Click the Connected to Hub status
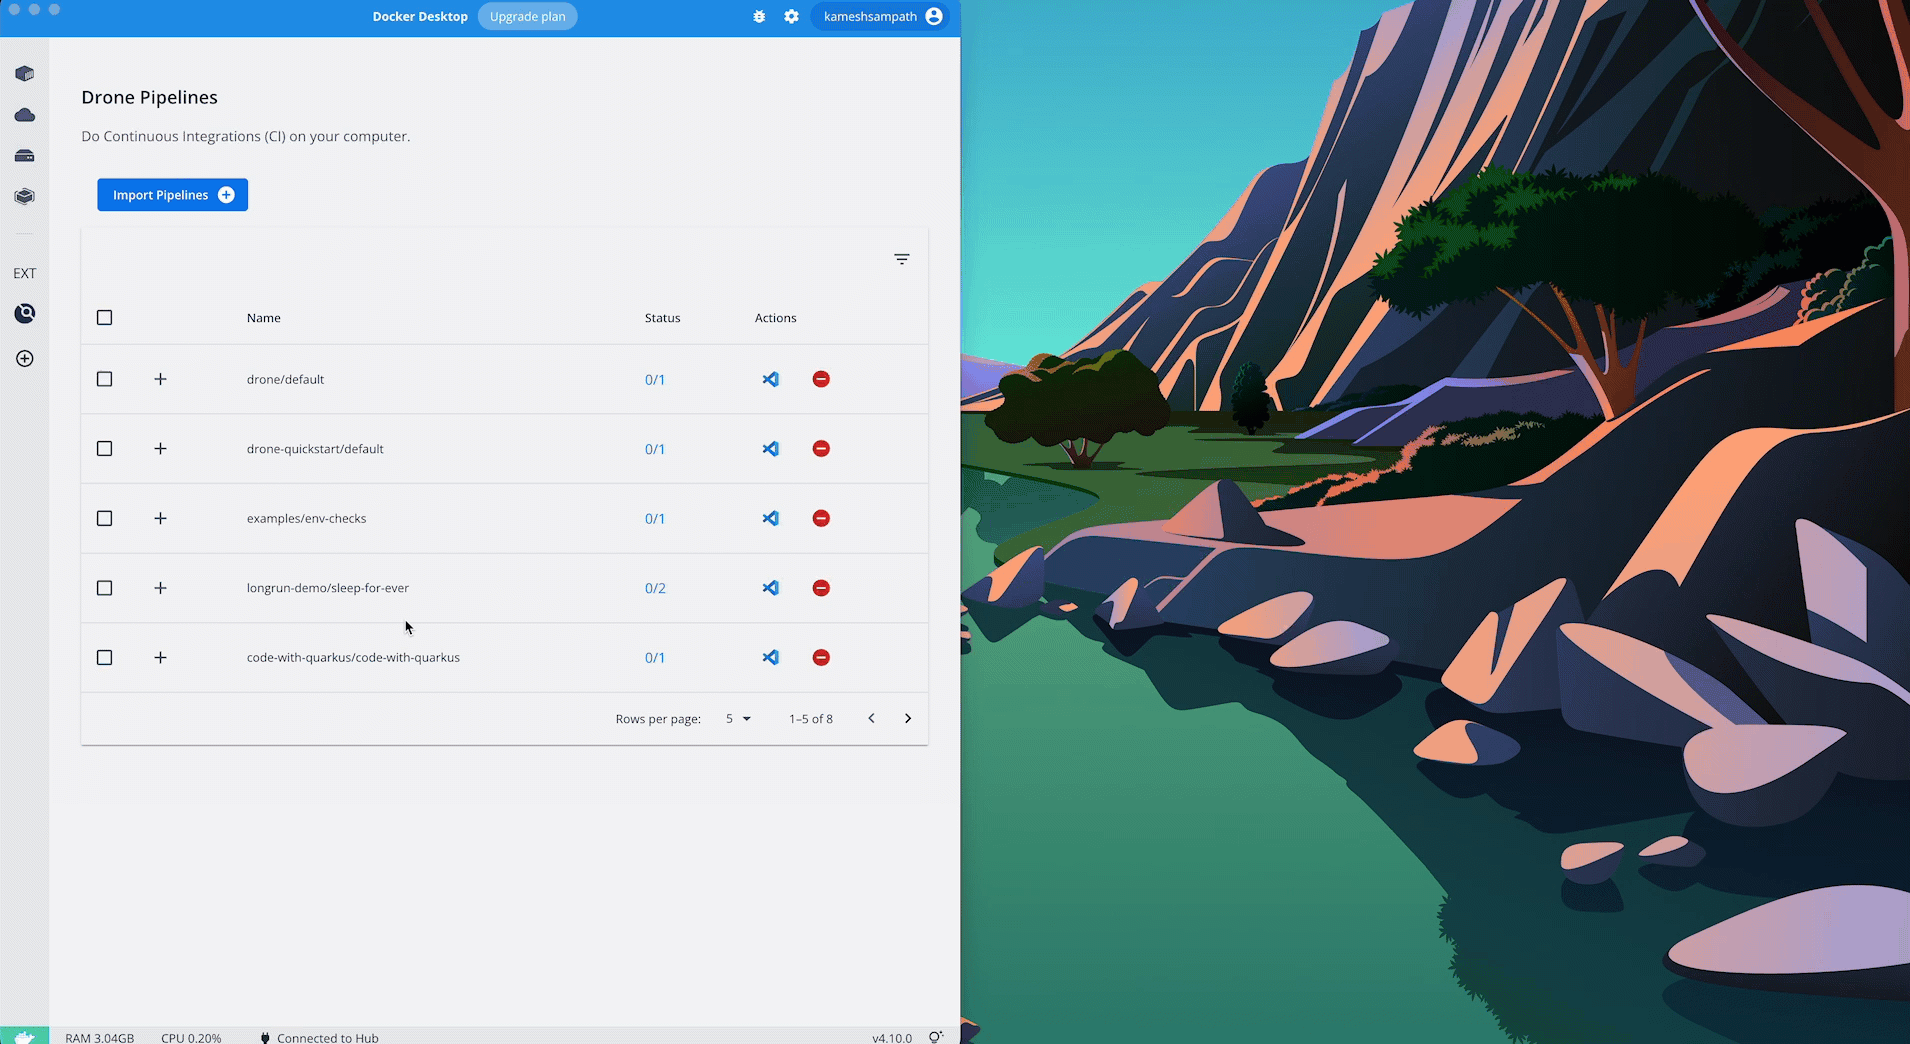The image size is (1910, 1044). (x=319, y=1038)
